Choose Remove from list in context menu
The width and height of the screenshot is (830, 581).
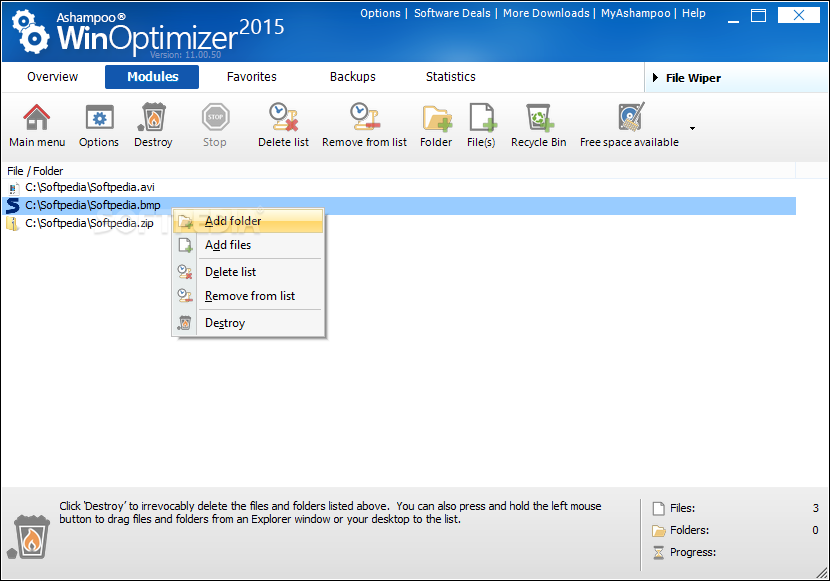tap(248, 296)
